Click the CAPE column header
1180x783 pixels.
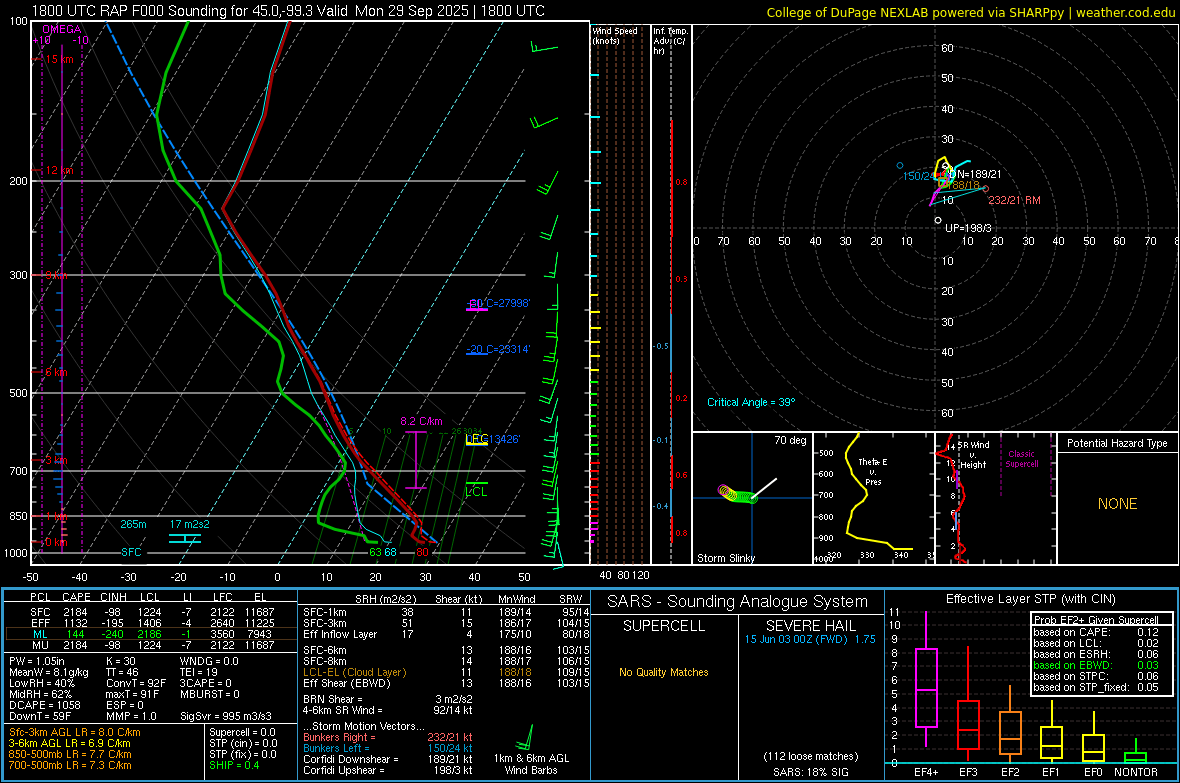coord(76,598)
